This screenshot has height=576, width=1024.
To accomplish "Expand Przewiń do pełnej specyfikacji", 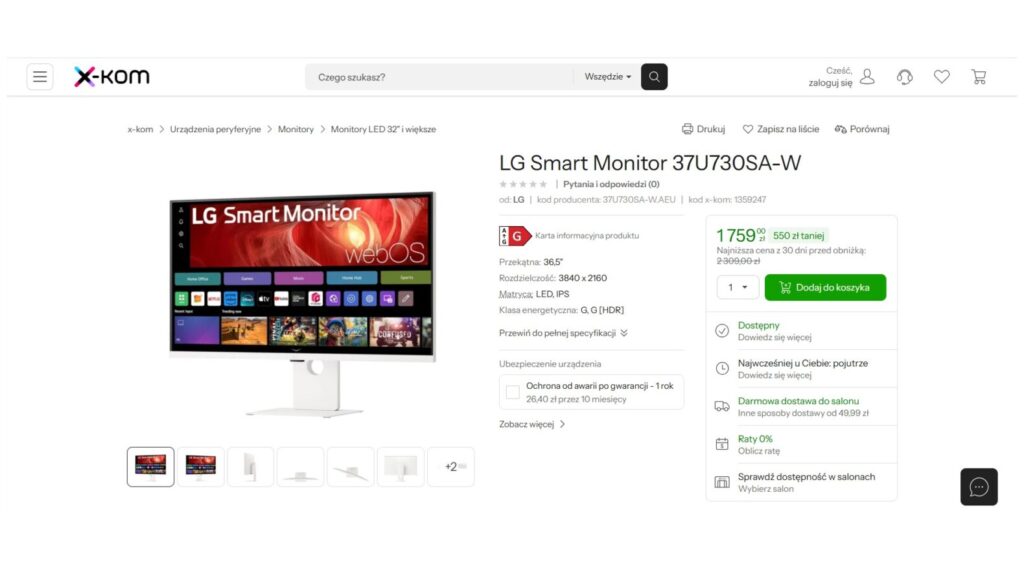I will pos(563,333).
